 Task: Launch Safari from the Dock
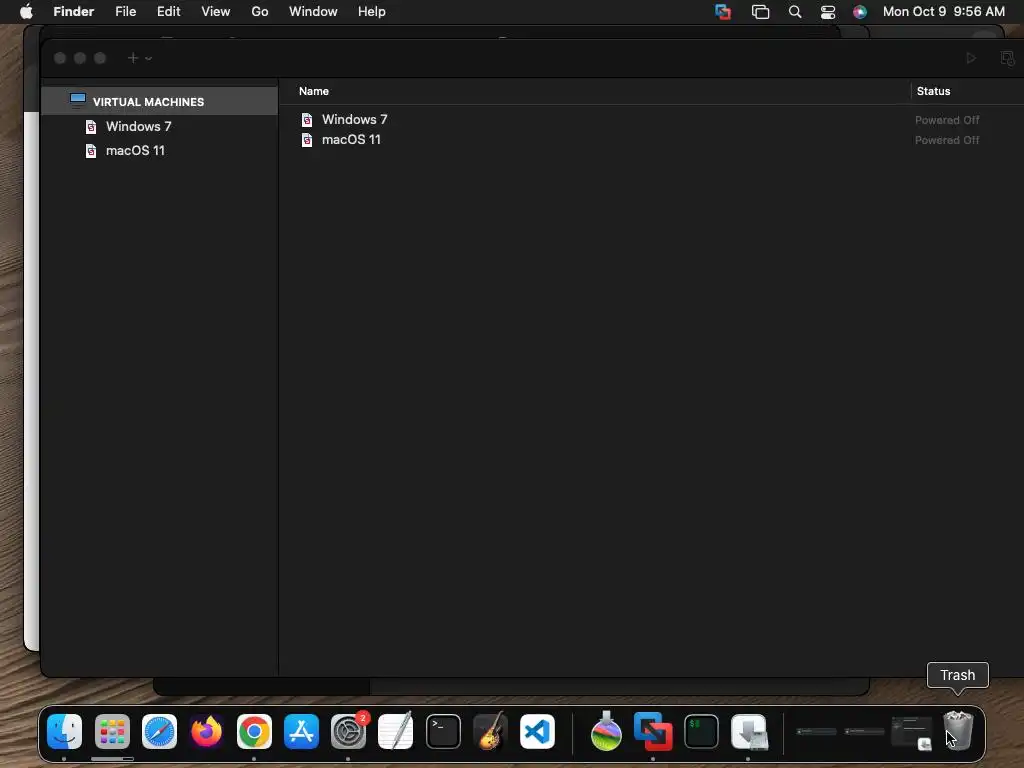(159, 731)
